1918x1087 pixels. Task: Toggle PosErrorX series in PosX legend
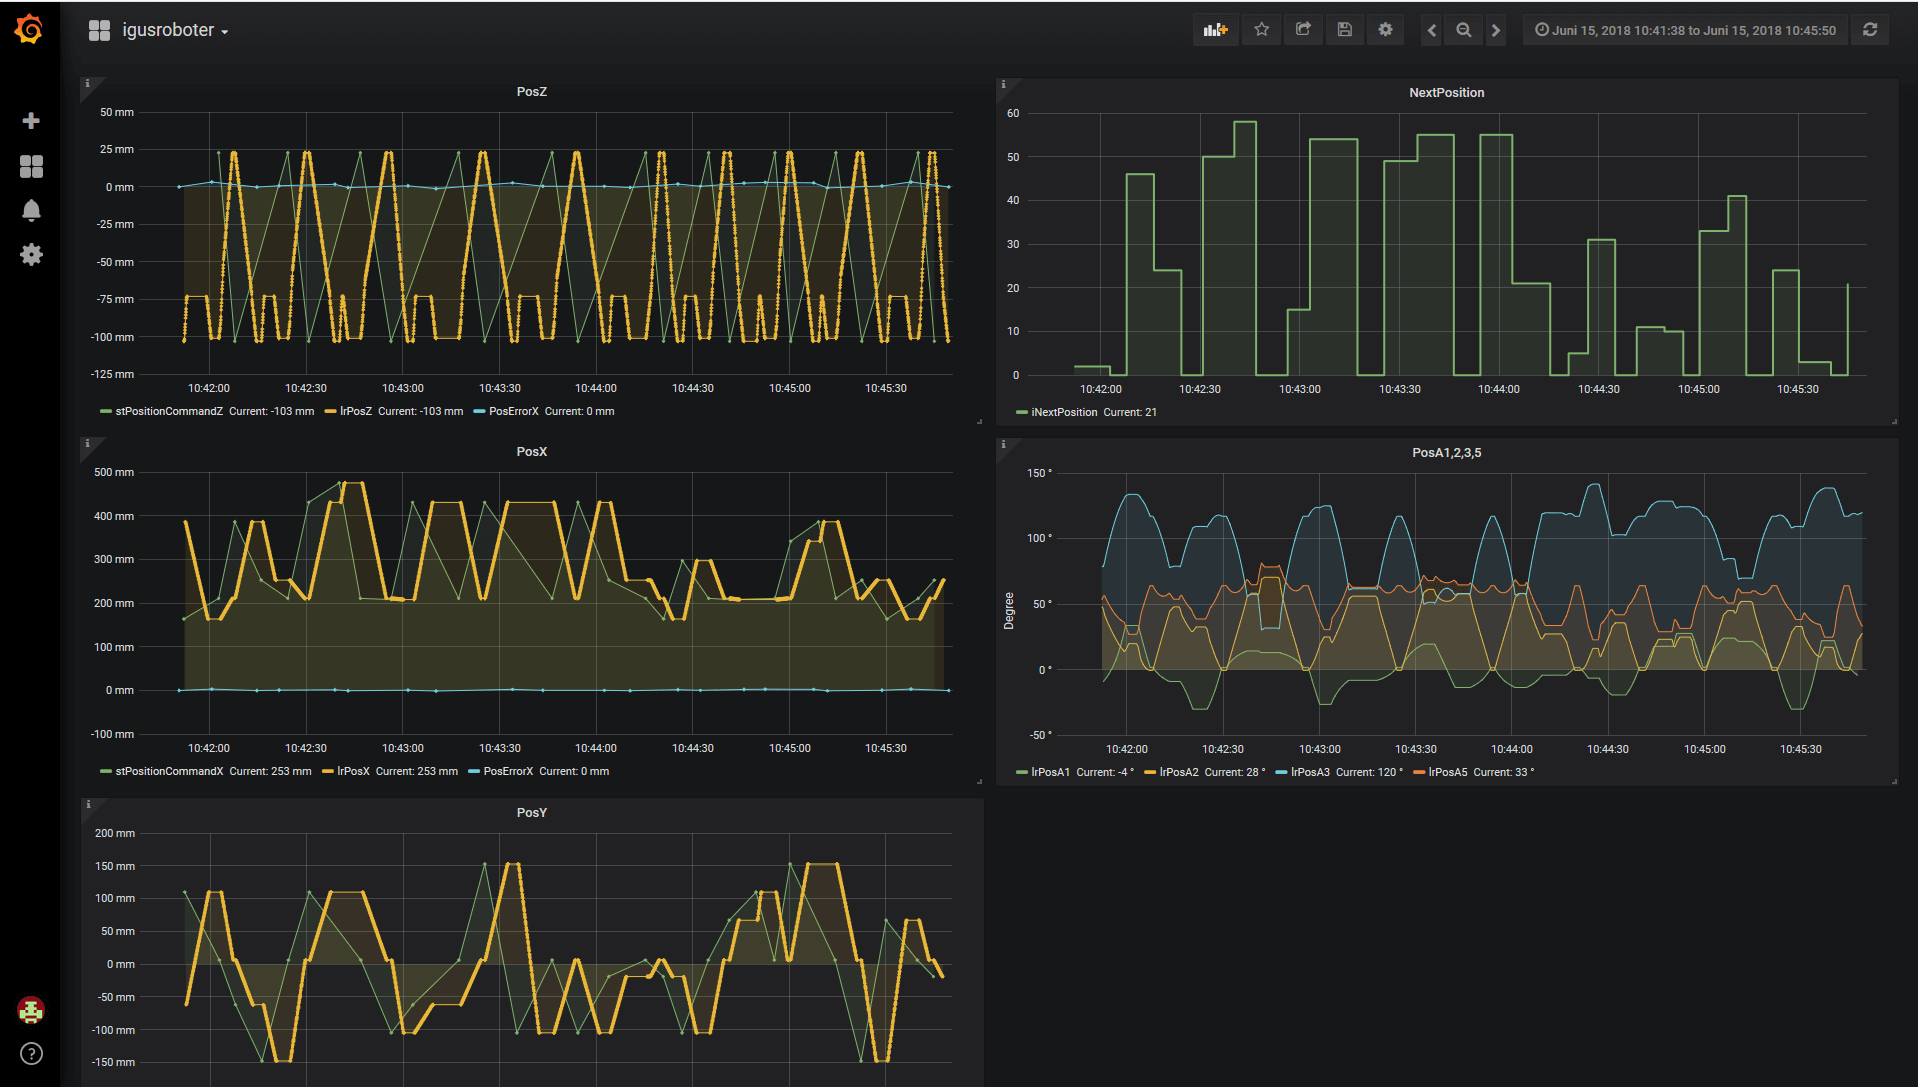(x=508, y=771)
